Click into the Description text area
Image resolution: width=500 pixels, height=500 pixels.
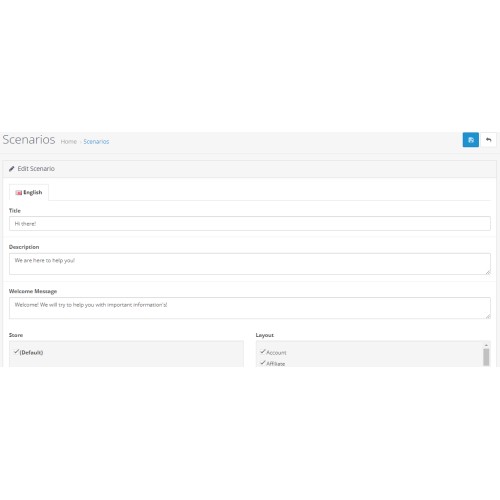pyautogui.click(x=250, y=264)
